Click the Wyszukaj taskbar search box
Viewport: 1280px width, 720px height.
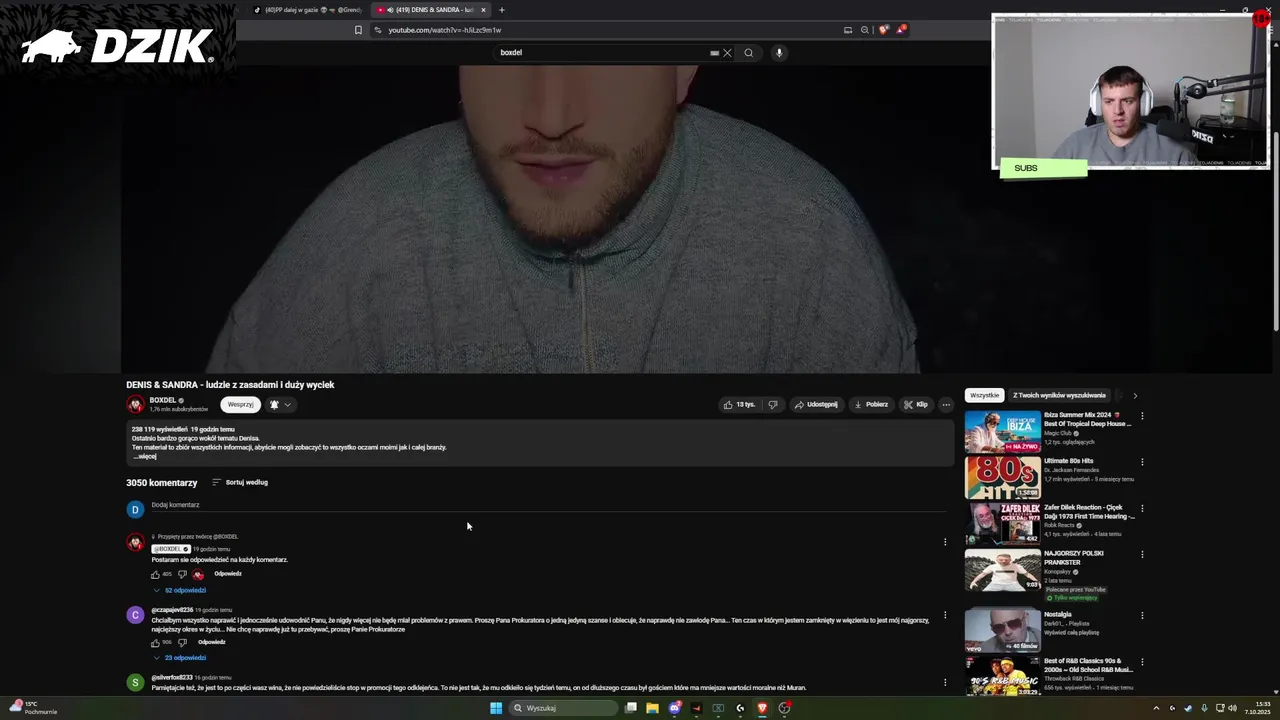pyautogui.click(x=563, y=708)
